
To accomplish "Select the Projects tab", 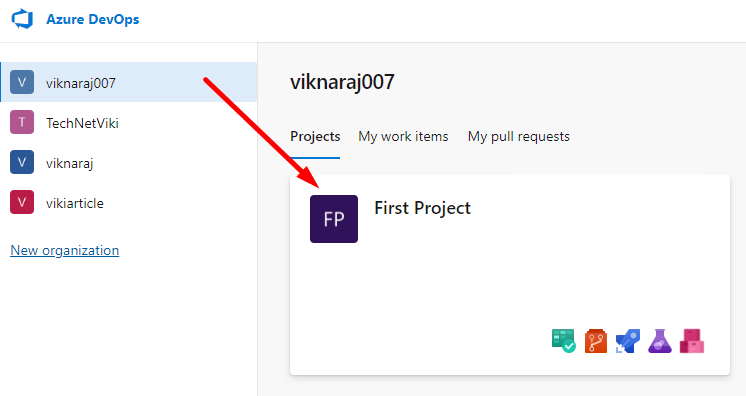I will (315, 137).
